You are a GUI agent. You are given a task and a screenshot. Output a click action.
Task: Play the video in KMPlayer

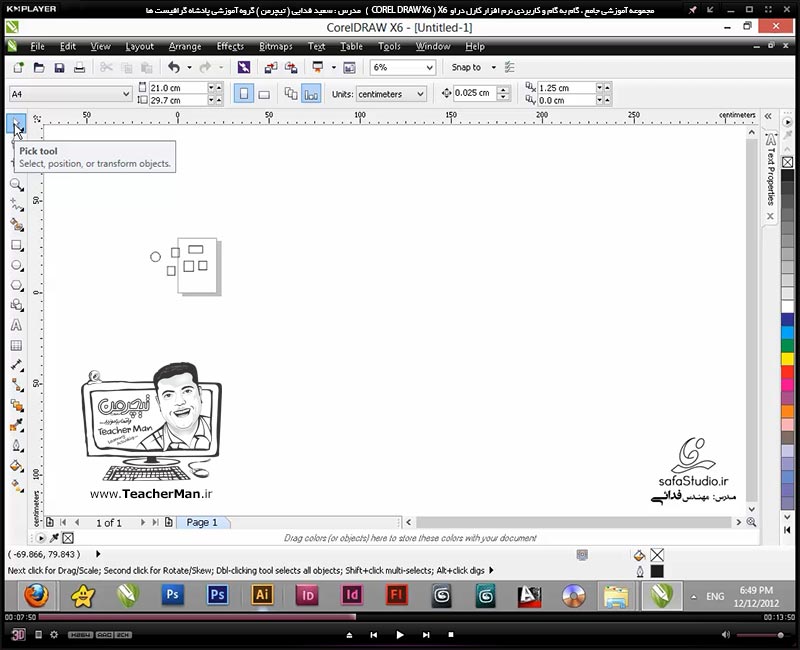(x=399, y=635)
